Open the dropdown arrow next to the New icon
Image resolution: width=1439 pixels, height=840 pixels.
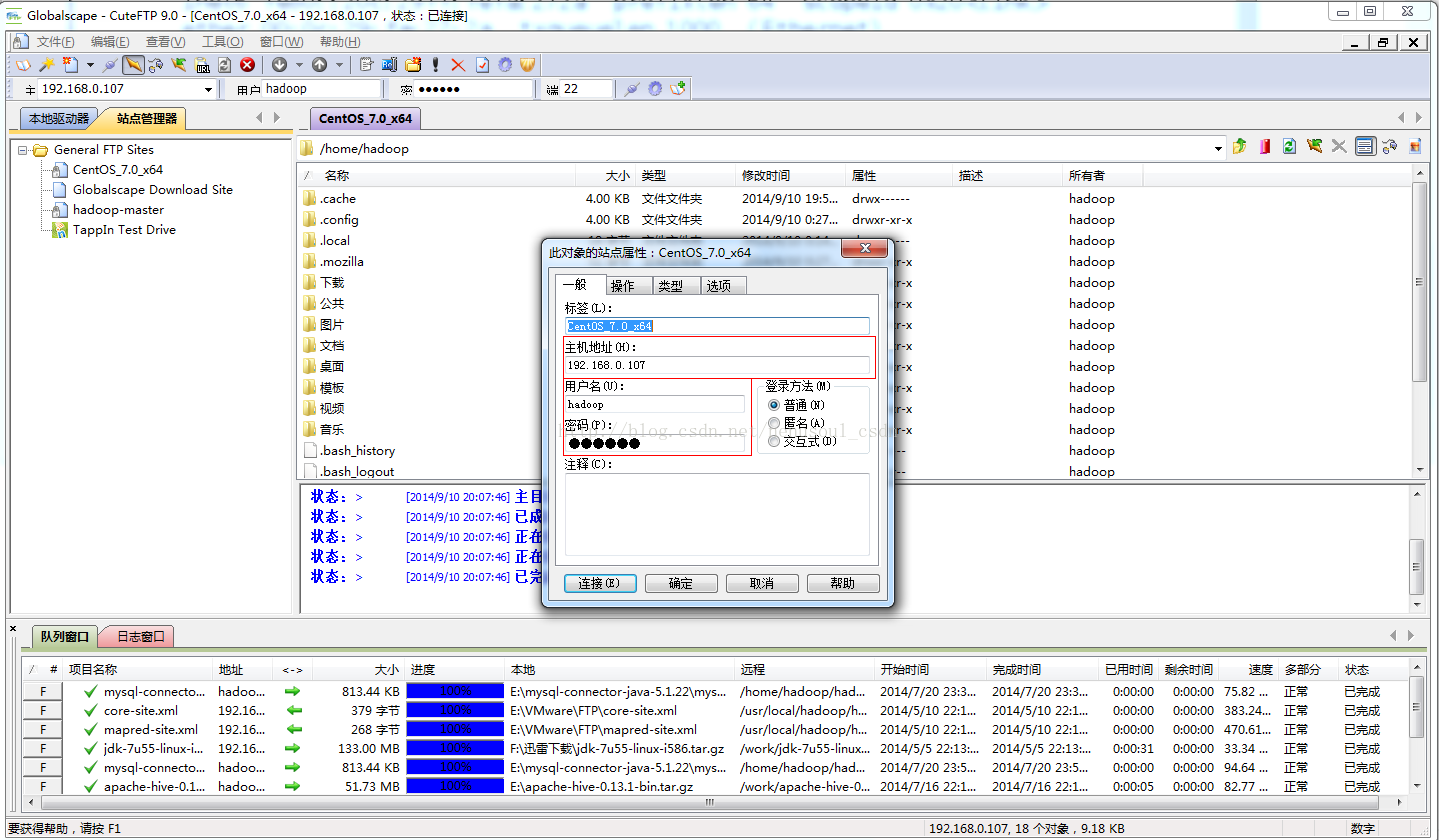(90, 65)
